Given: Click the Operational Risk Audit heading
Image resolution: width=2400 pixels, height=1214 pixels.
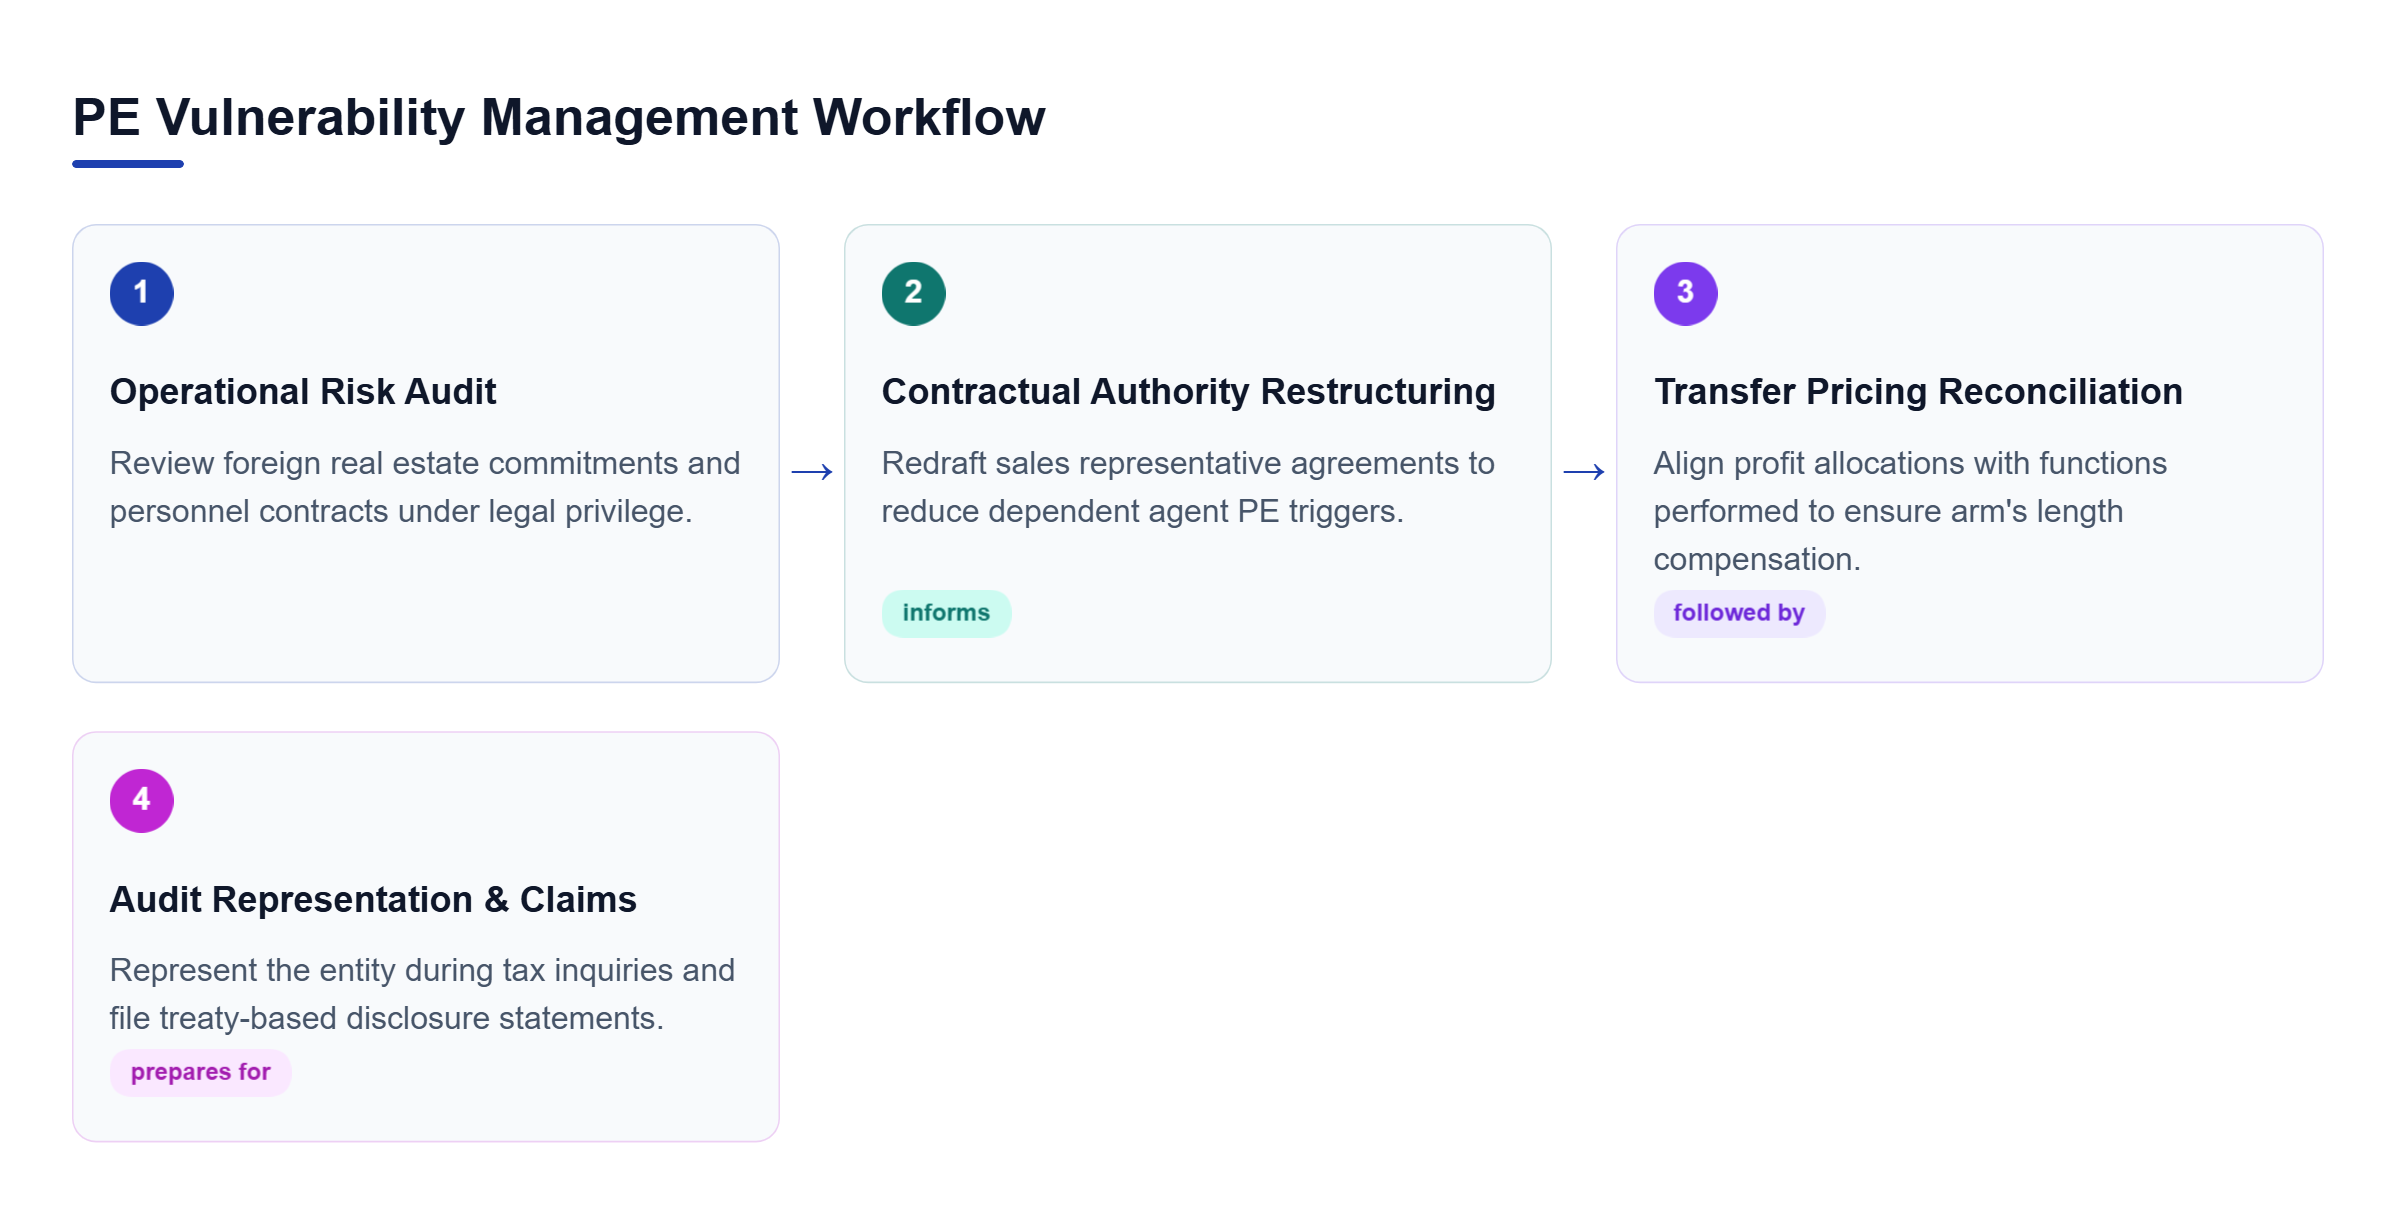Looking at the screenshot, I should pyautogui.click(x=303, y=392).
